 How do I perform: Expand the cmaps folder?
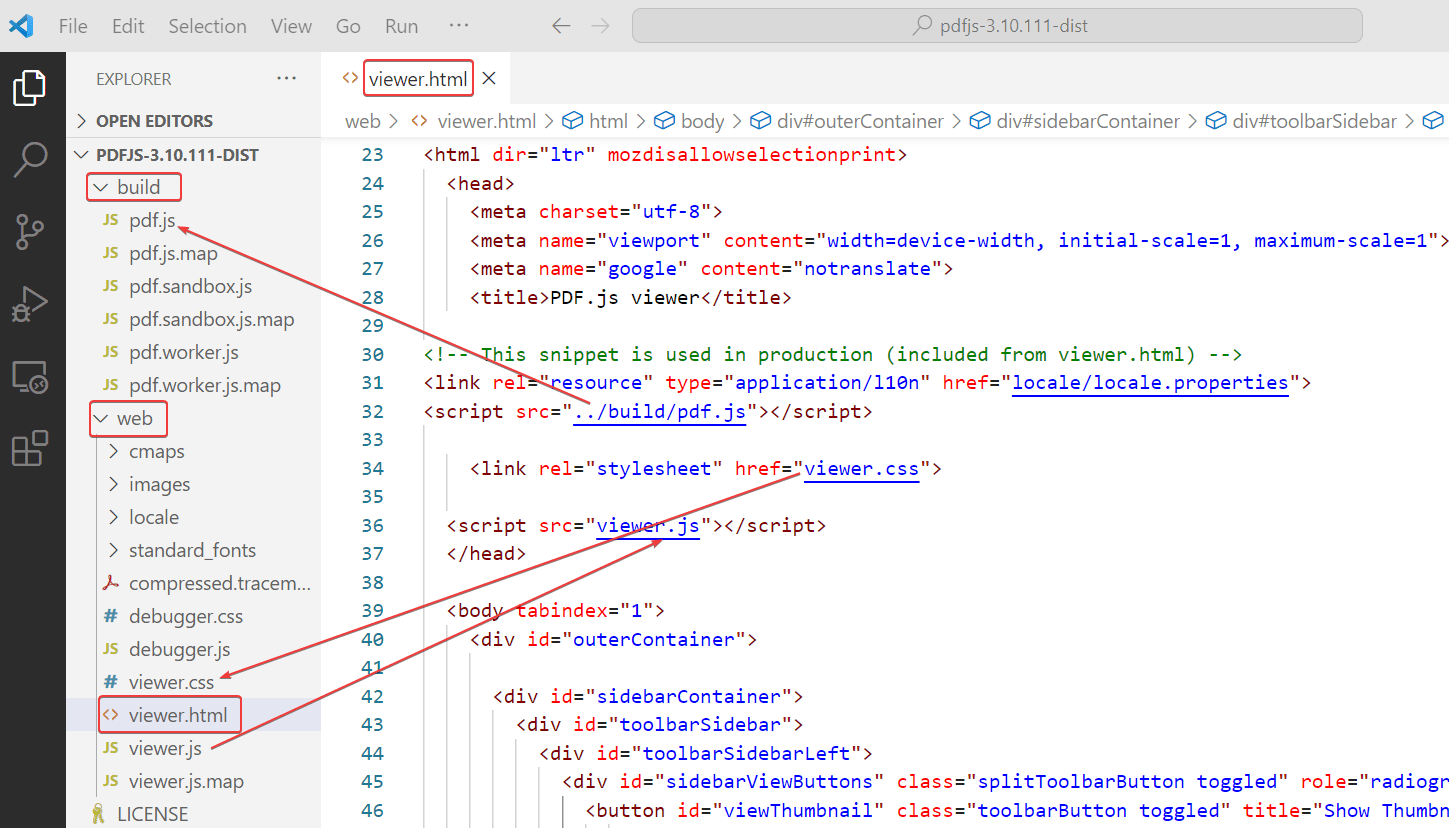coord(194,451)
